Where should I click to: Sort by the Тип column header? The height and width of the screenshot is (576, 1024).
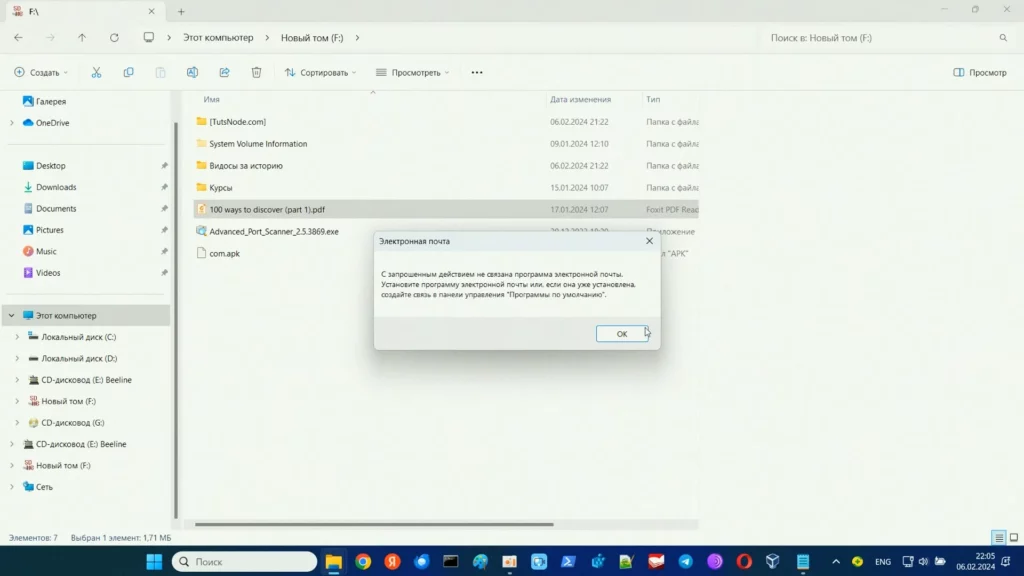(x=653, y=99)
